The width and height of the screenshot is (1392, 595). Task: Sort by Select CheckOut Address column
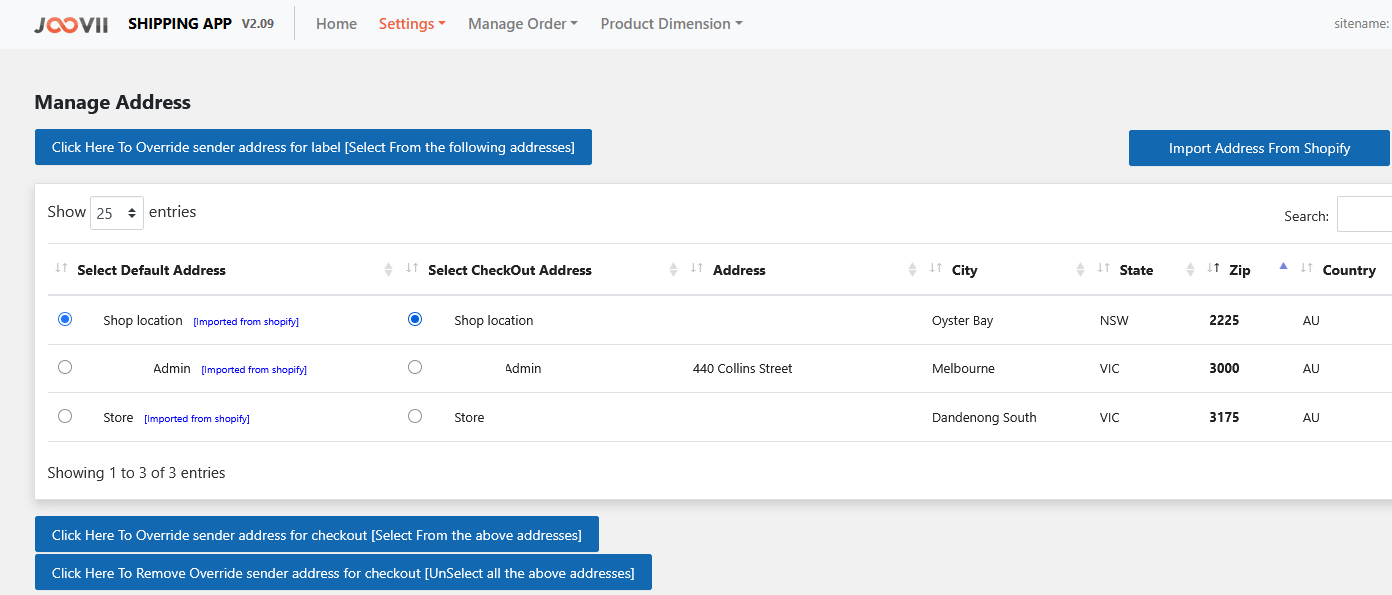[x=509, y=270]
